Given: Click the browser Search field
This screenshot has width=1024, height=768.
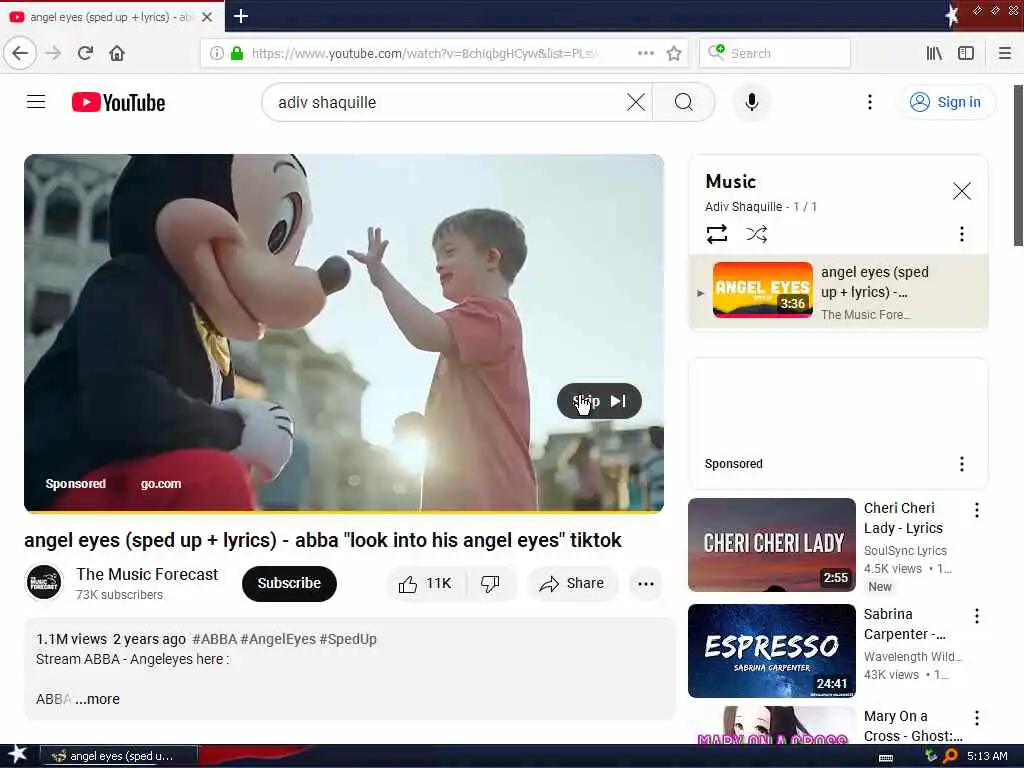Looking at the screenshot, I should (775, 53).
